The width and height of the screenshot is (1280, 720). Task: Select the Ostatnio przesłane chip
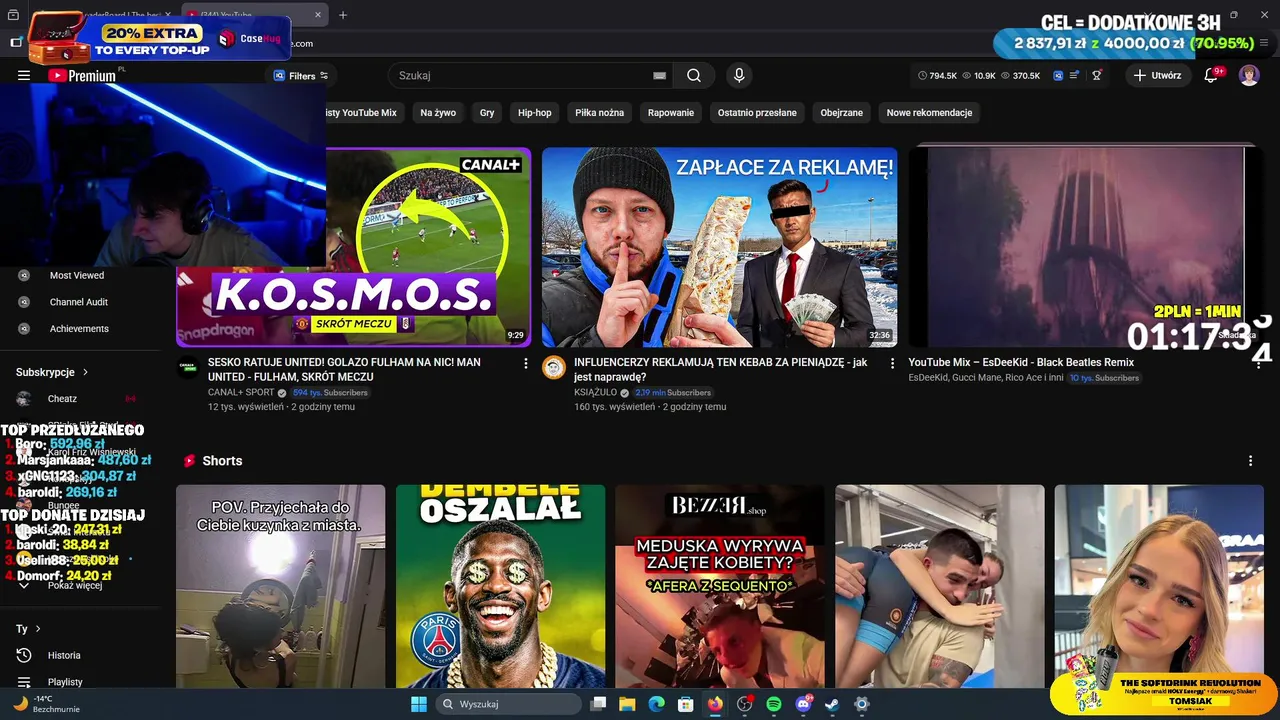coord(757,113)
